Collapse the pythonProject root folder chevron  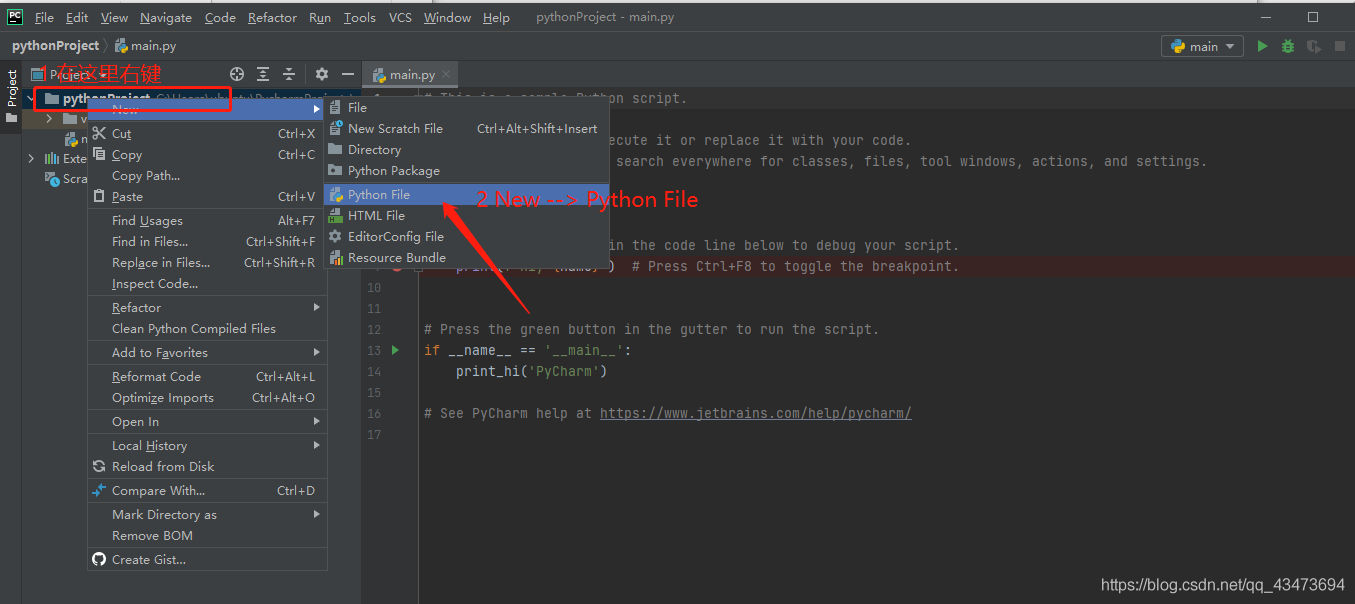click(33, 99)
